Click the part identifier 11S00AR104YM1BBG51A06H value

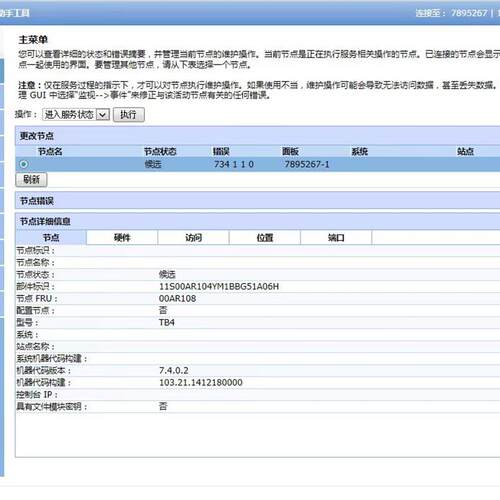pos(219,287)
